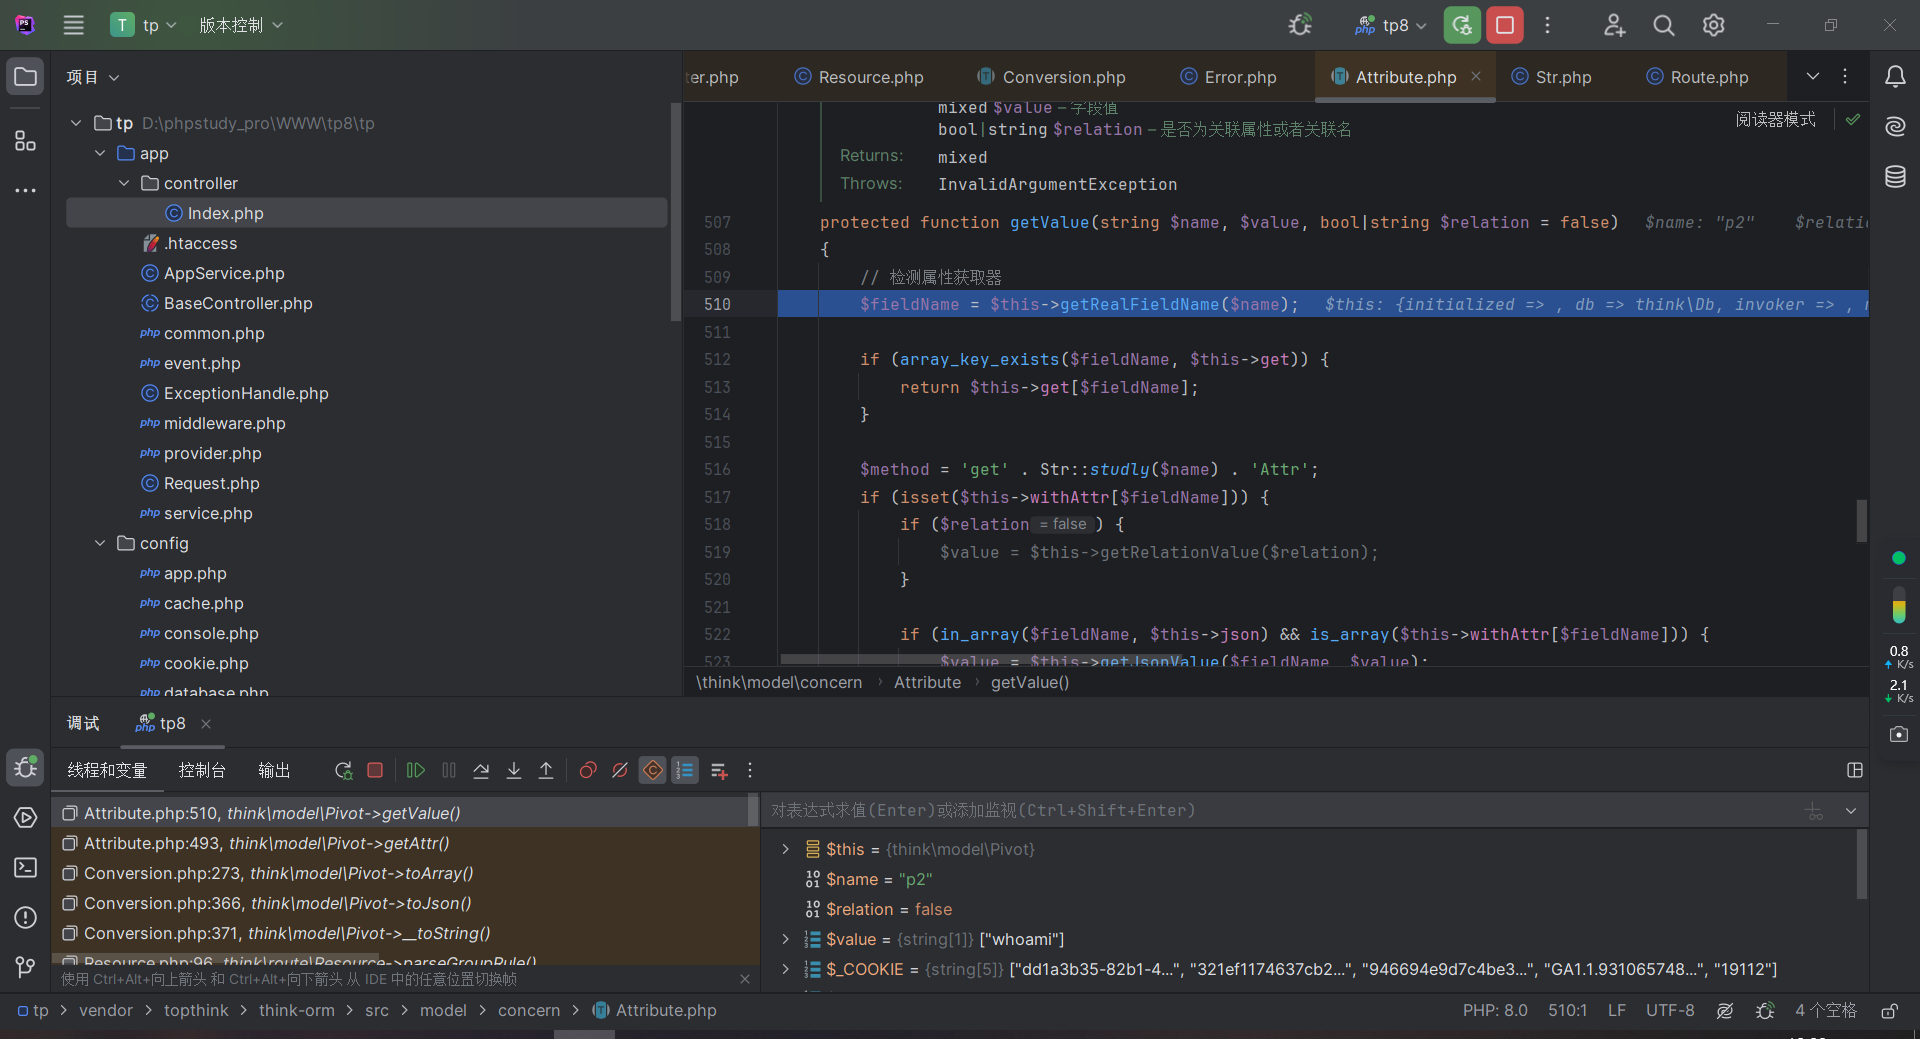Viewport: 1920px width, 1039px height.
Task: Click the Step Out debug icon
Action: point(546,770)
